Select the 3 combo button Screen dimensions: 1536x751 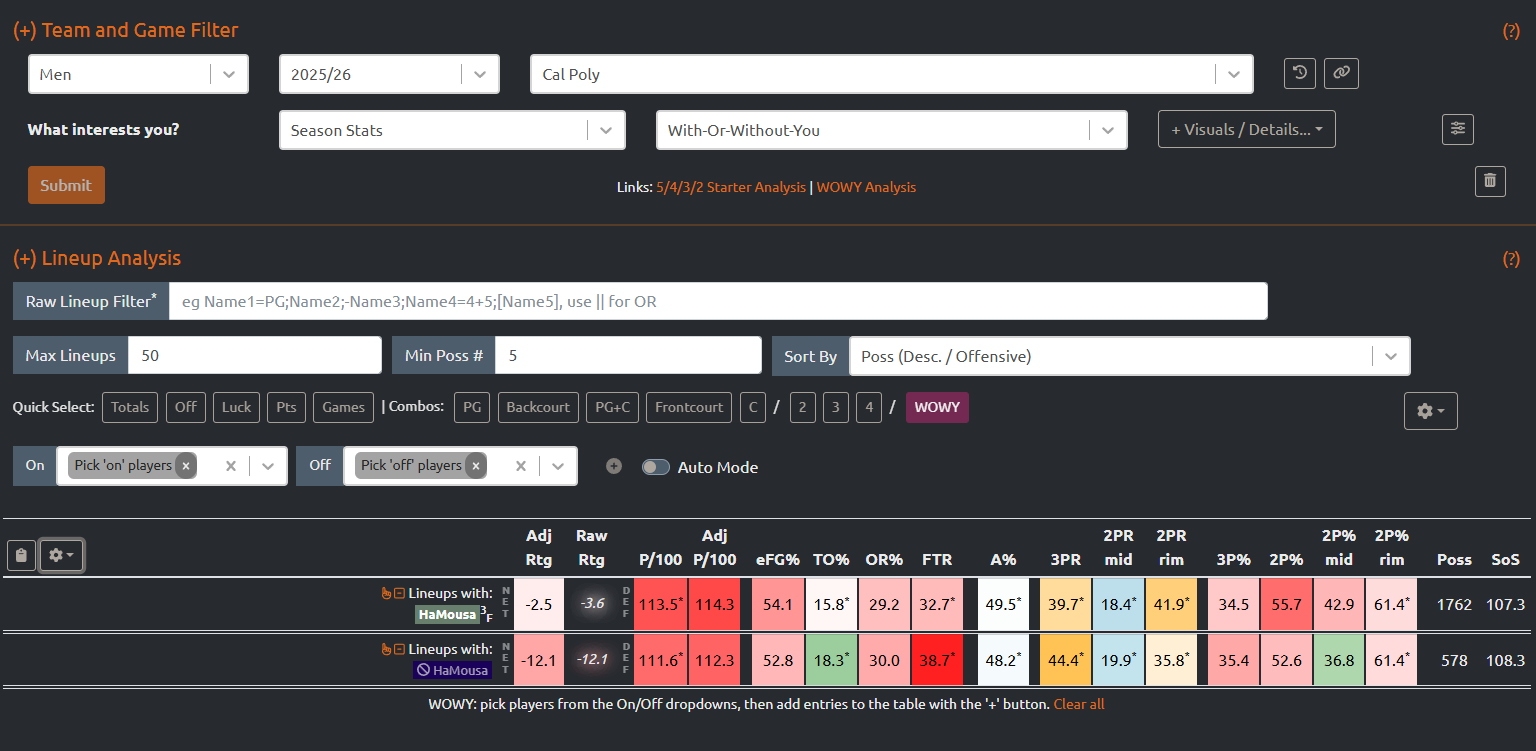(x=836, y=407)
